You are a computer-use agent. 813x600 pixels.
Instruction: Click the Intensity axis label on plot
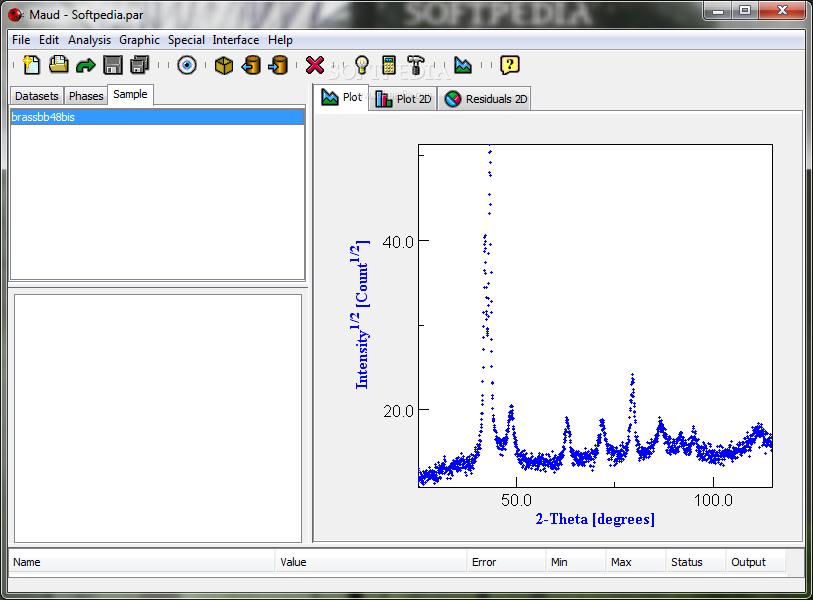(361, 315)
